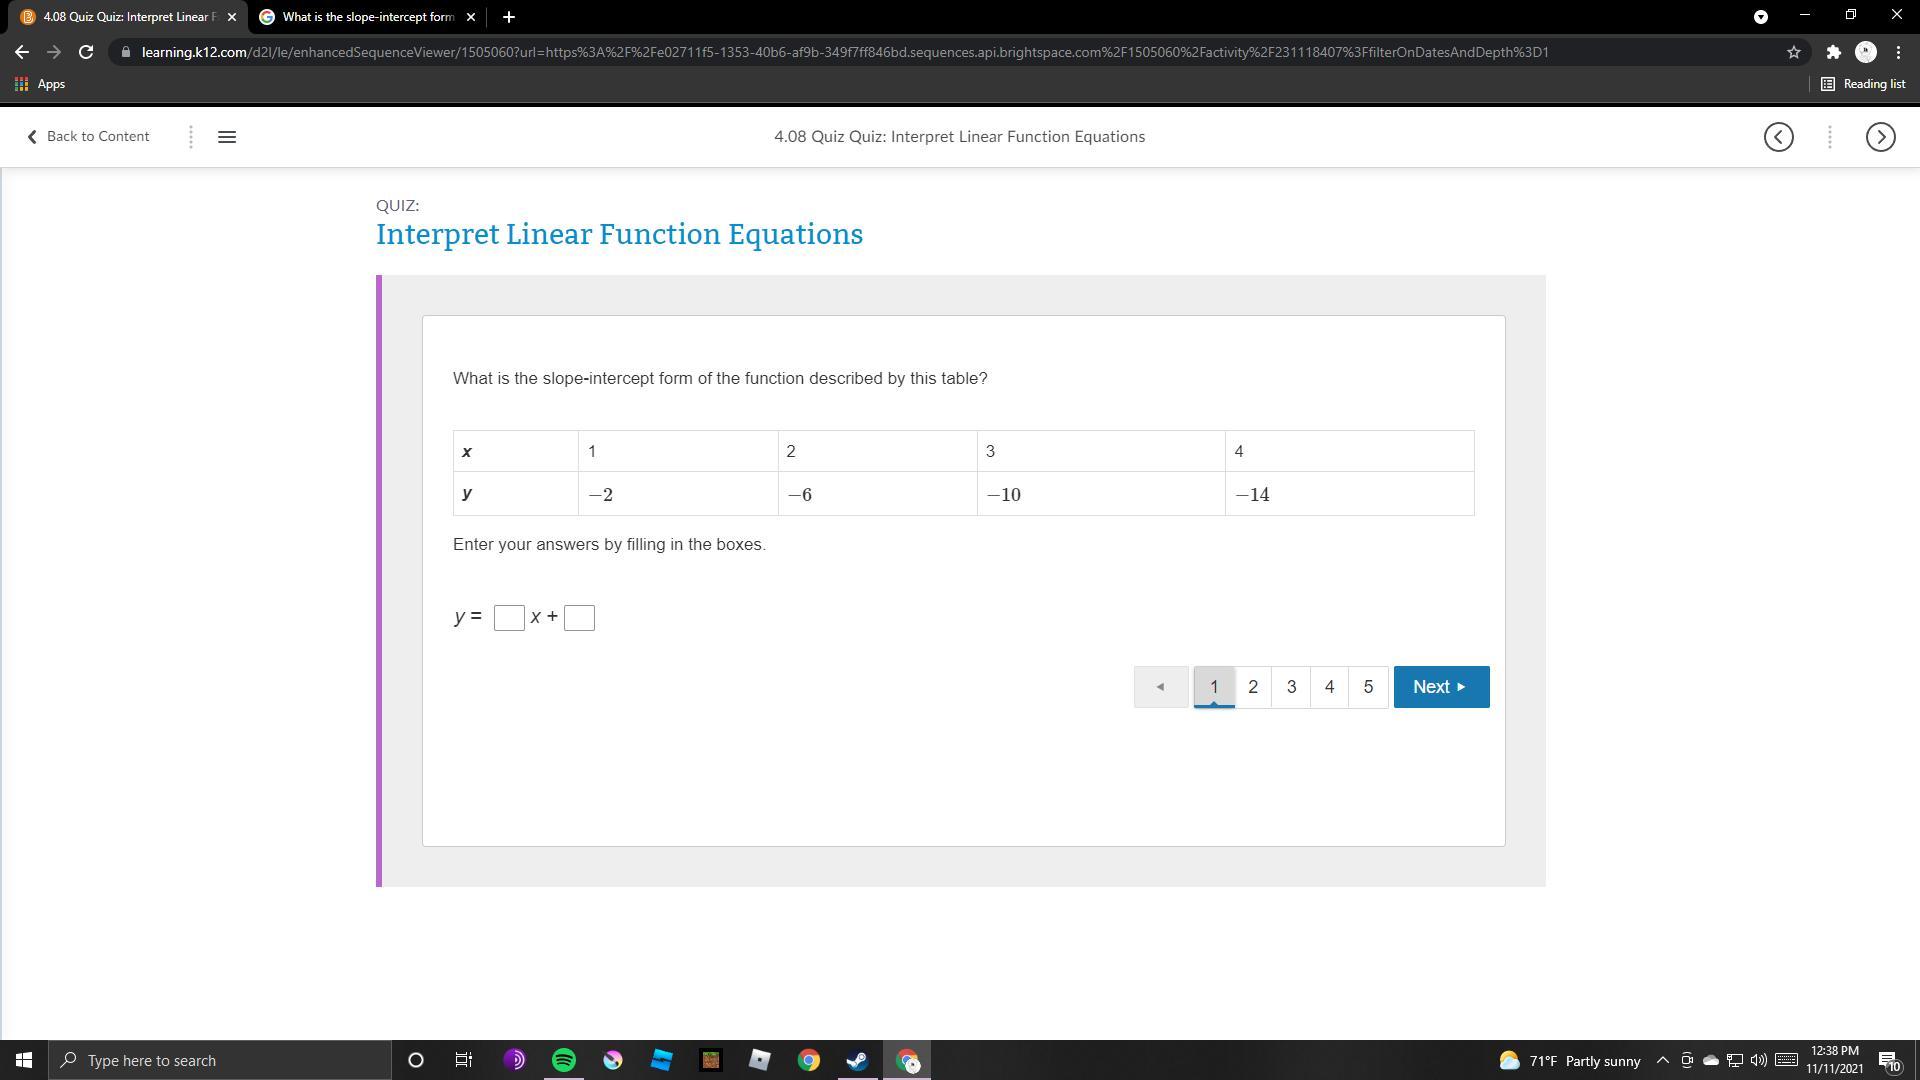
Task: Bookmark this page with the star icon
Action: click(x=1793, y=52)
